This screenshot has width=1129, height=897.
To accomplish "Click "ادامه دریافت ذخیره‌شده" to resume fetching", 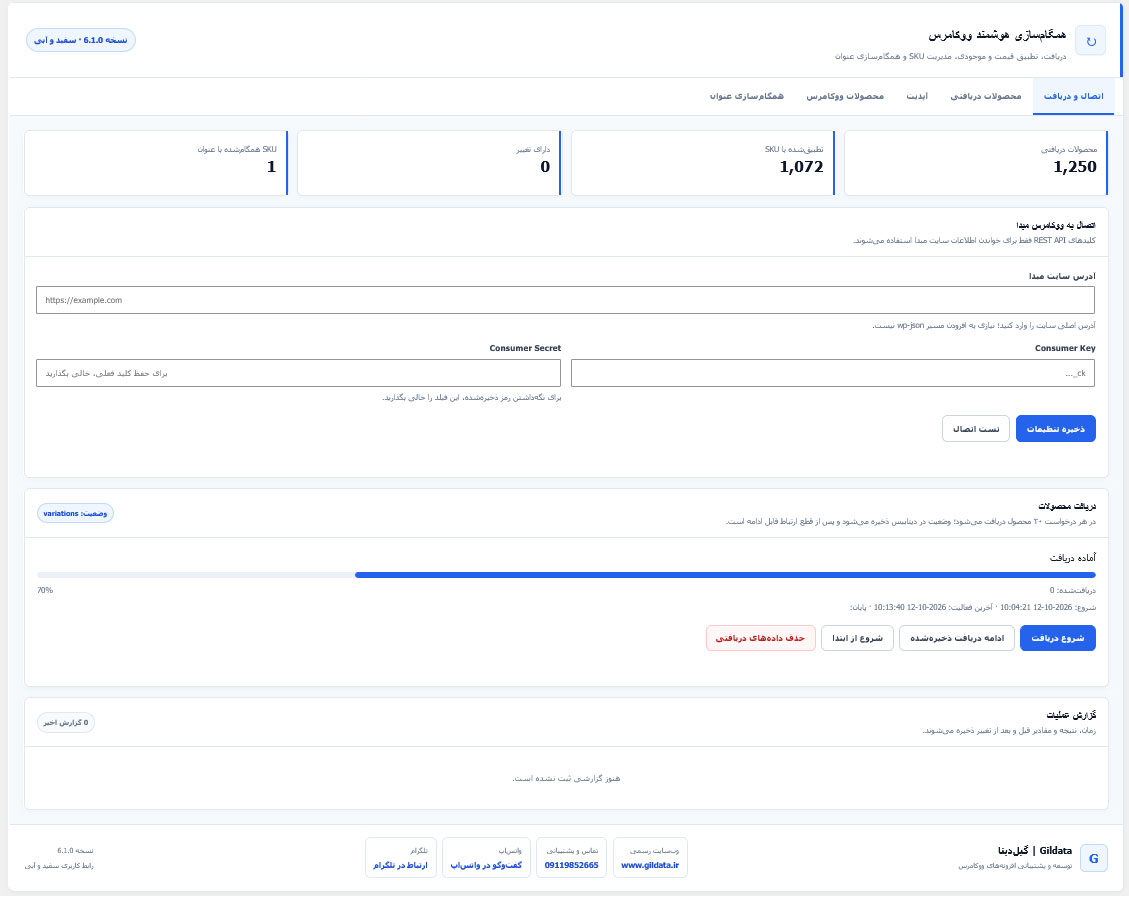I will [957, 639].
